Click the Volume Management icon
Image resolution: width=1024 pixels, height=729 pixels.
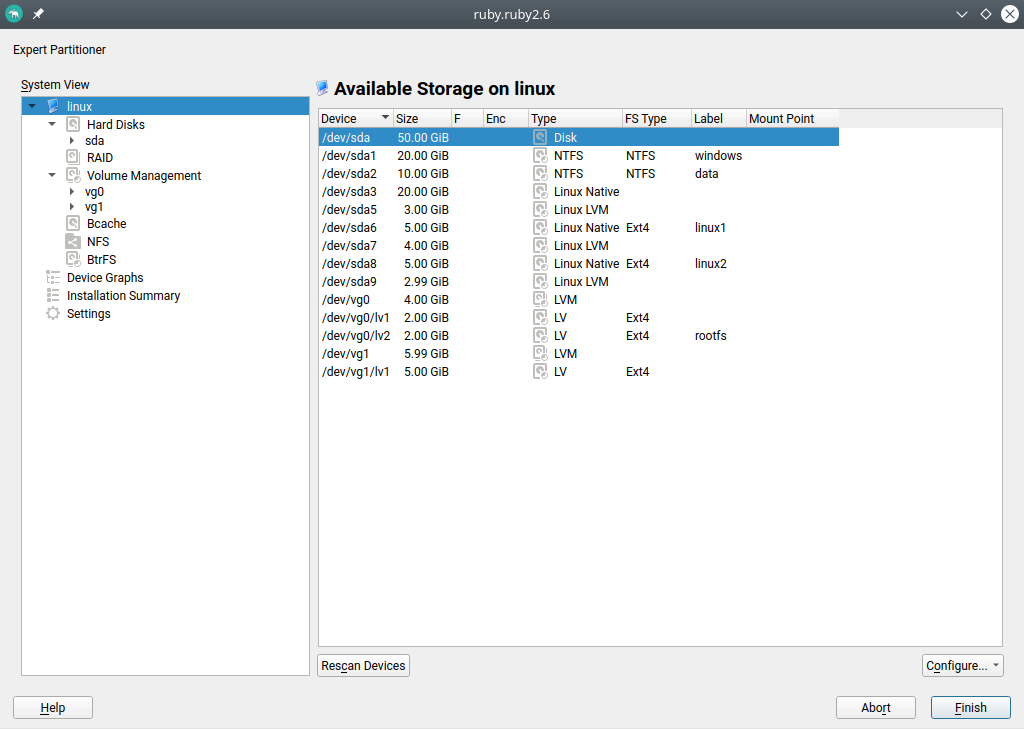pos(73,175)
